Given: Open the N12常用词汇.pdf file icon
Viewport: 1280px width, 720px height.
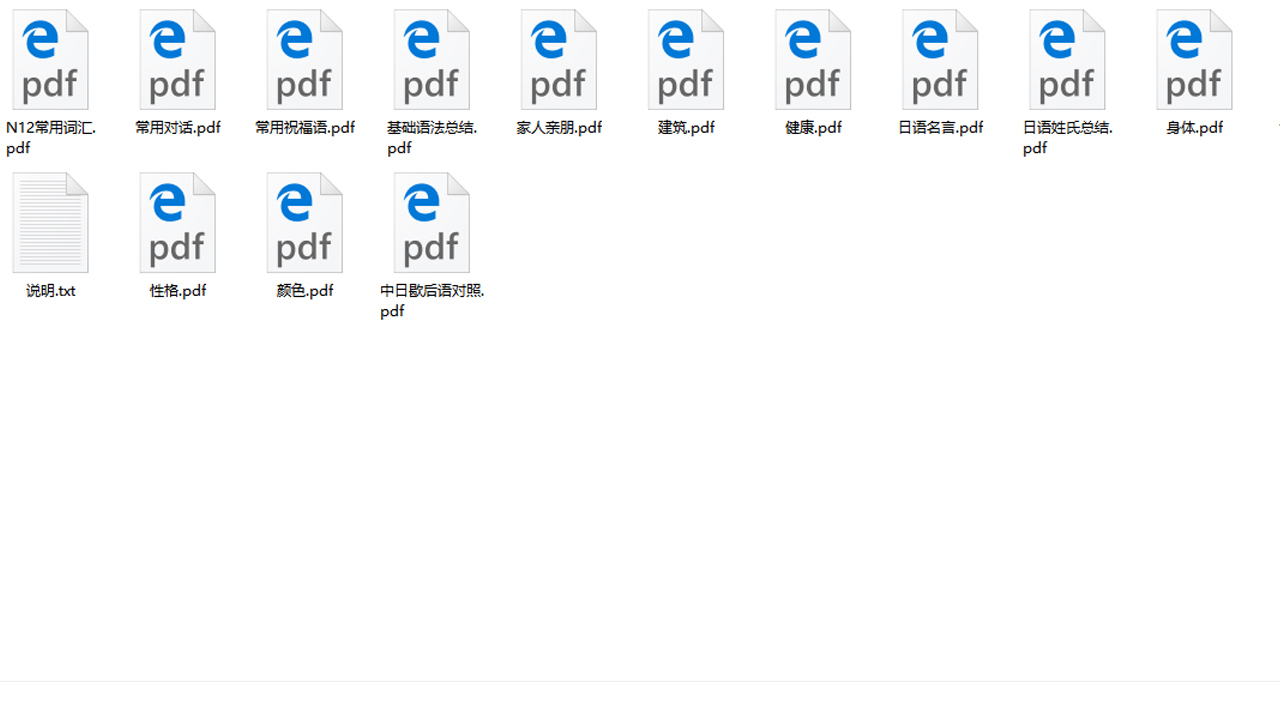Looking at the screenshot, I should (50, 58).
